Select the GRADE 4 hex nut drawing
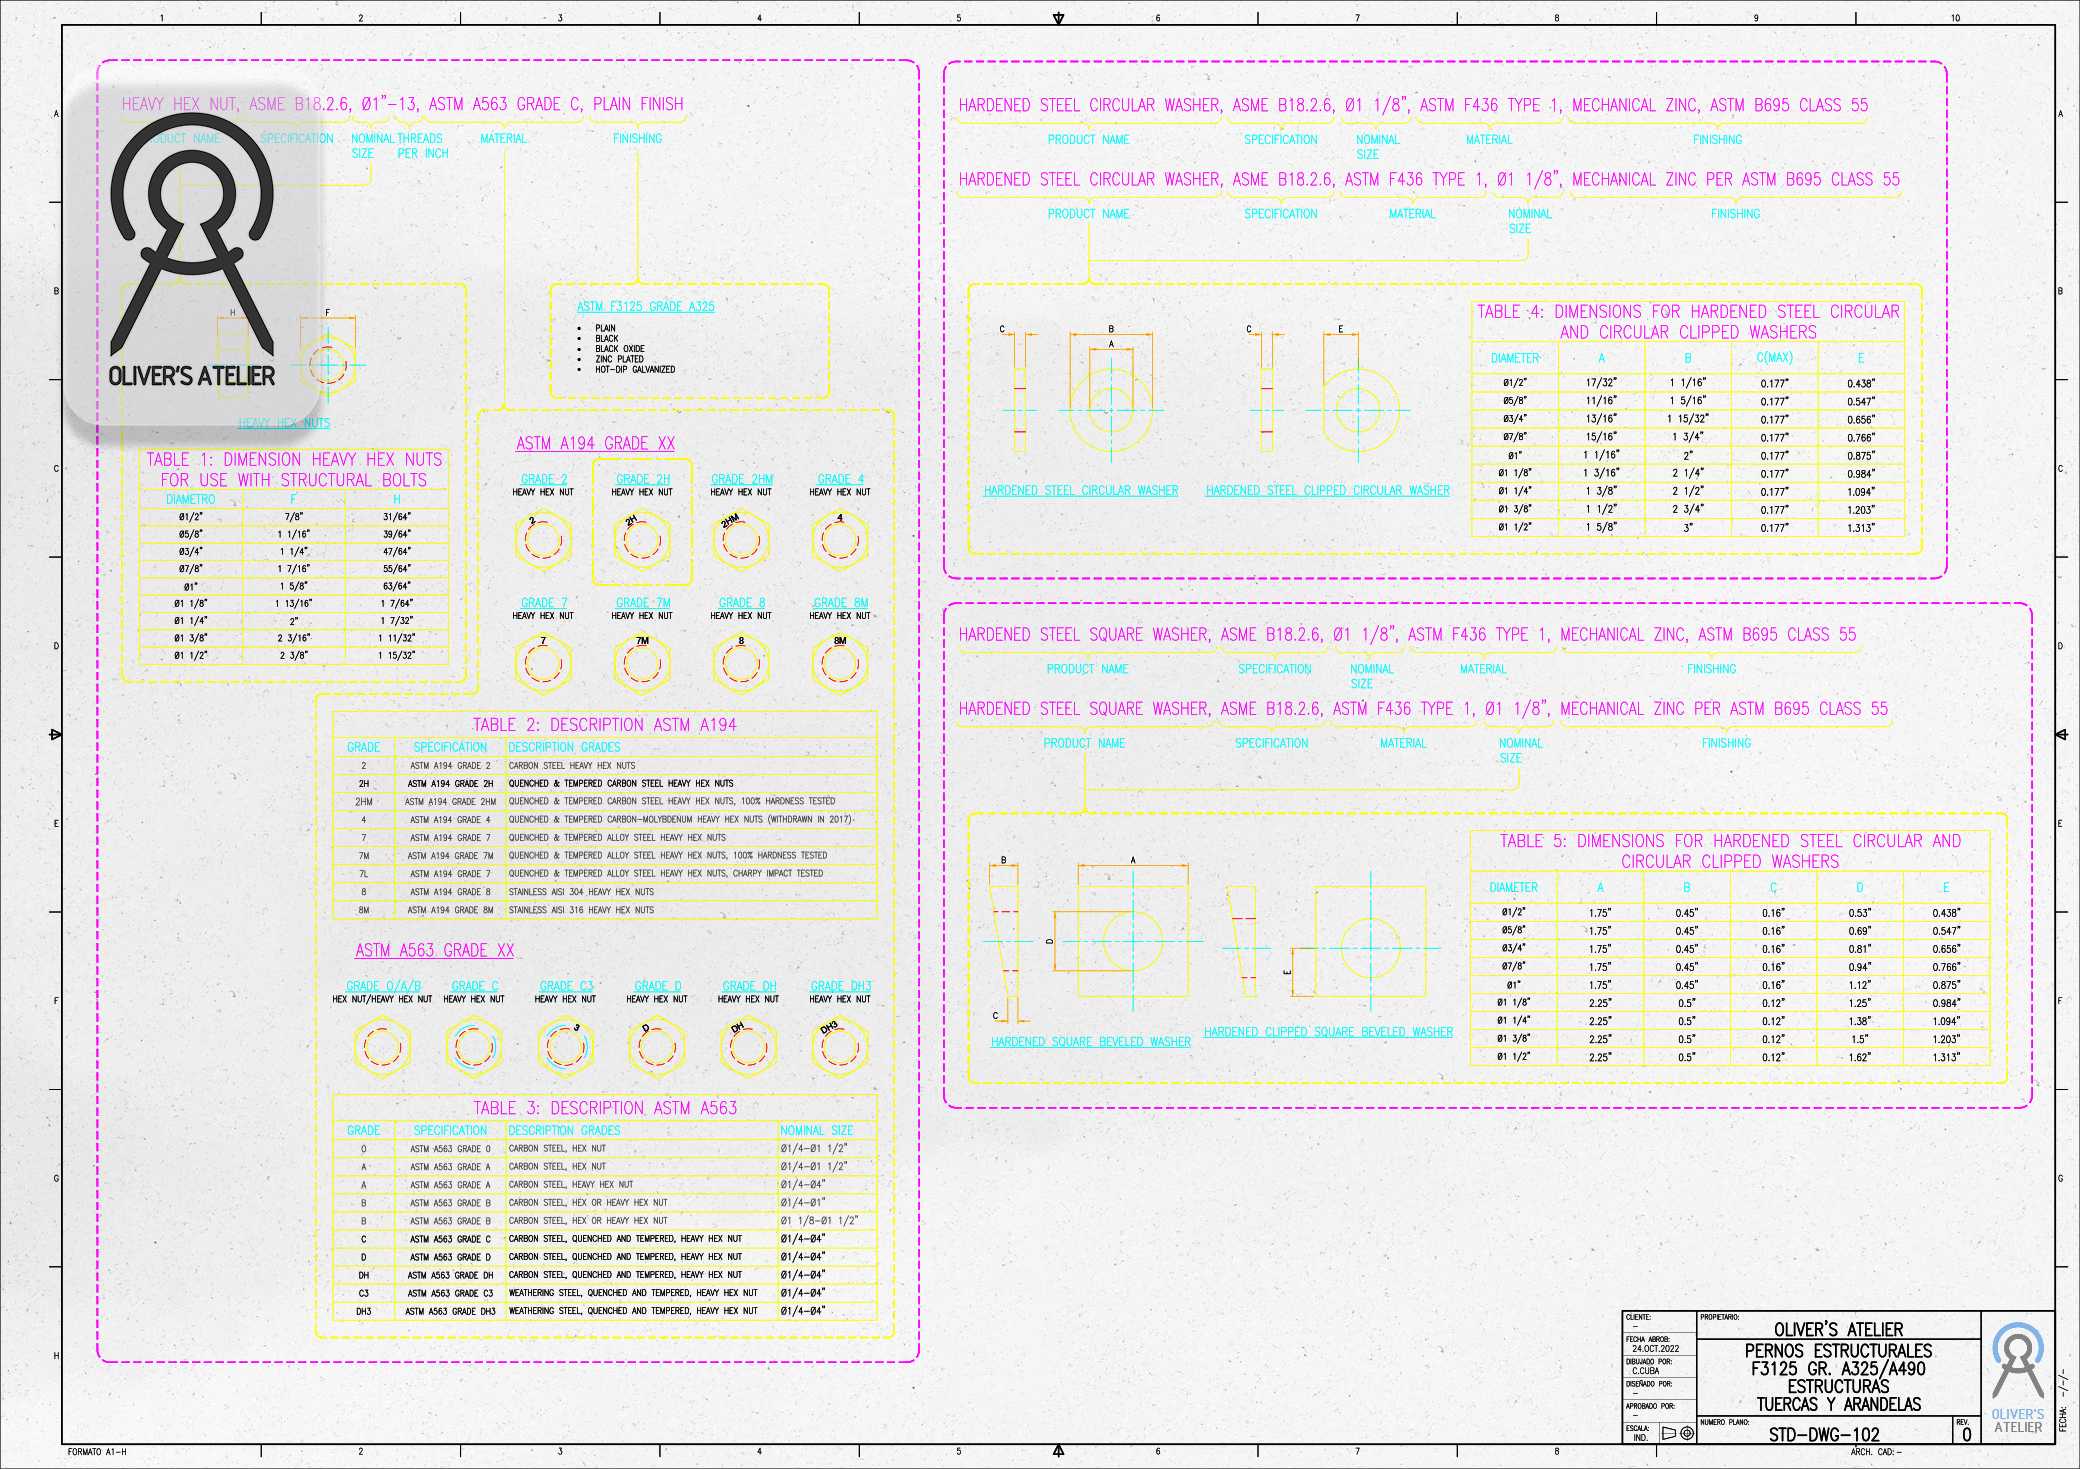 (x=840, y=540)
